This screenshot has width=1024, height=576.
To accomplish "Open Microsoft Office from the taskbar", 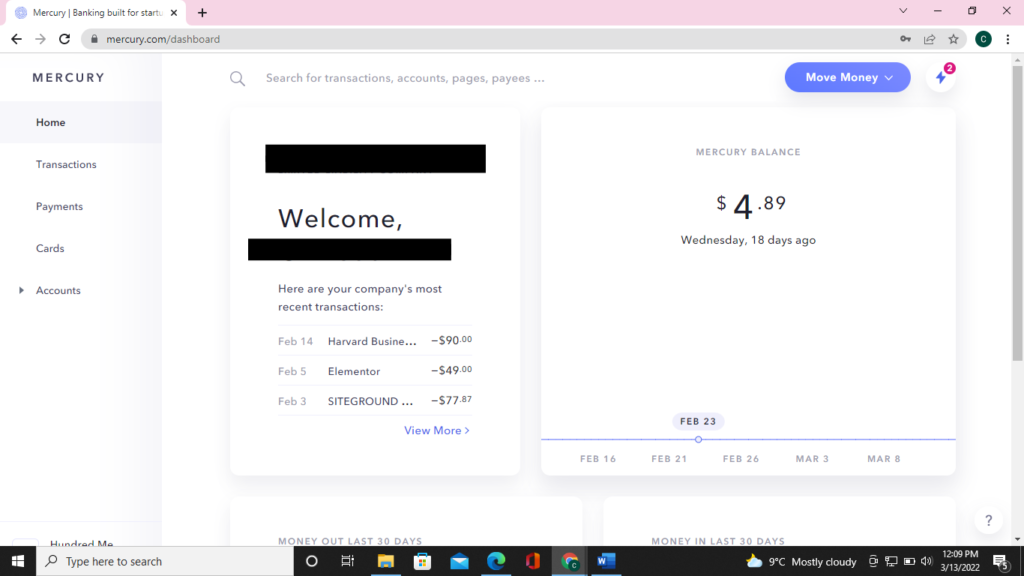I will pos(533,561).
